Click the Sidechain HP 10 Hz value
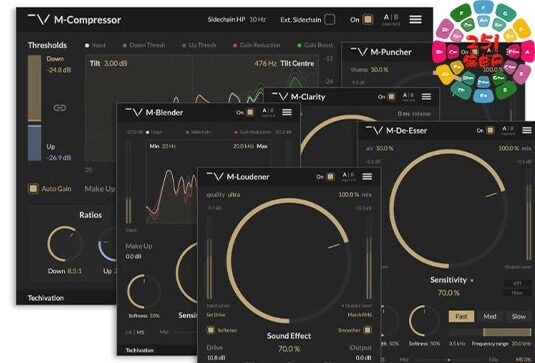Image resolution: width=535 pixels, height=363 pixels. point(236,19)
